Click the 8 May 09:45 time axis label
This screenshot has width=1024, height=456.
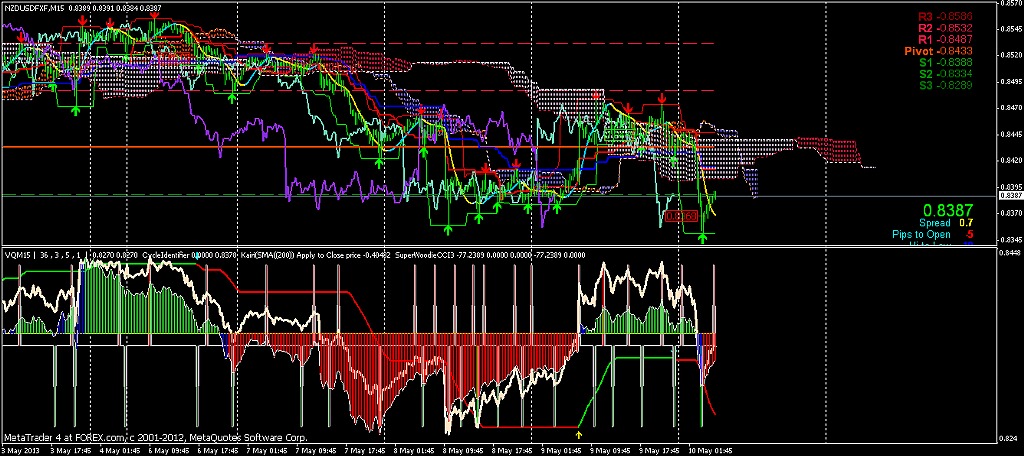click(464, 451)
